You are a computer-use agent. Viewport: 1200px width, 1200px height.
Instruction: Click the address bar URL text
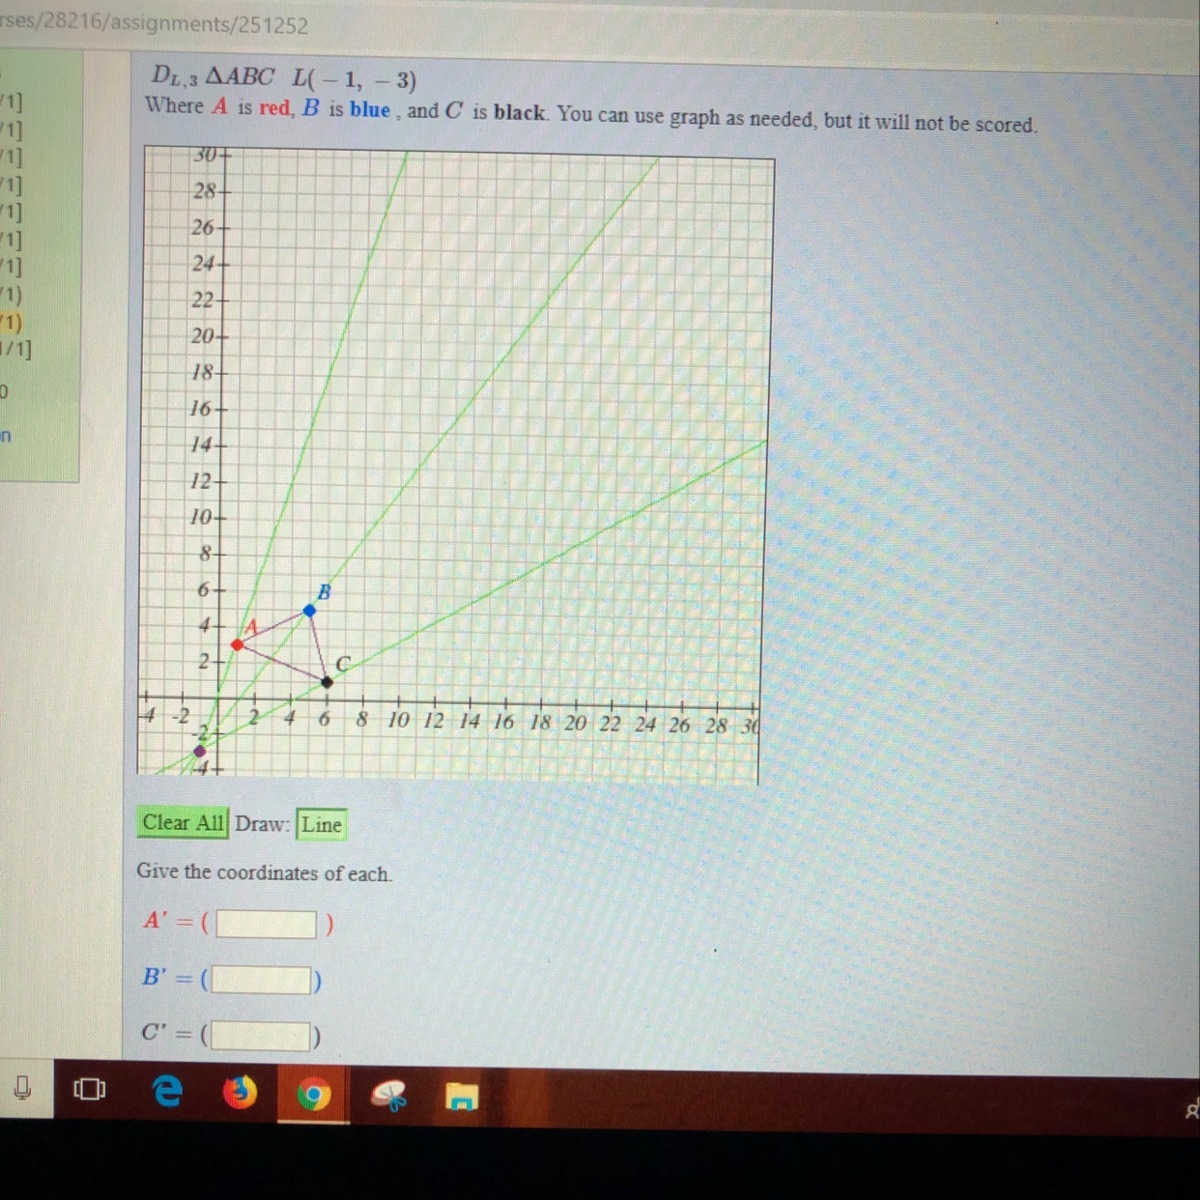point(154,25)
